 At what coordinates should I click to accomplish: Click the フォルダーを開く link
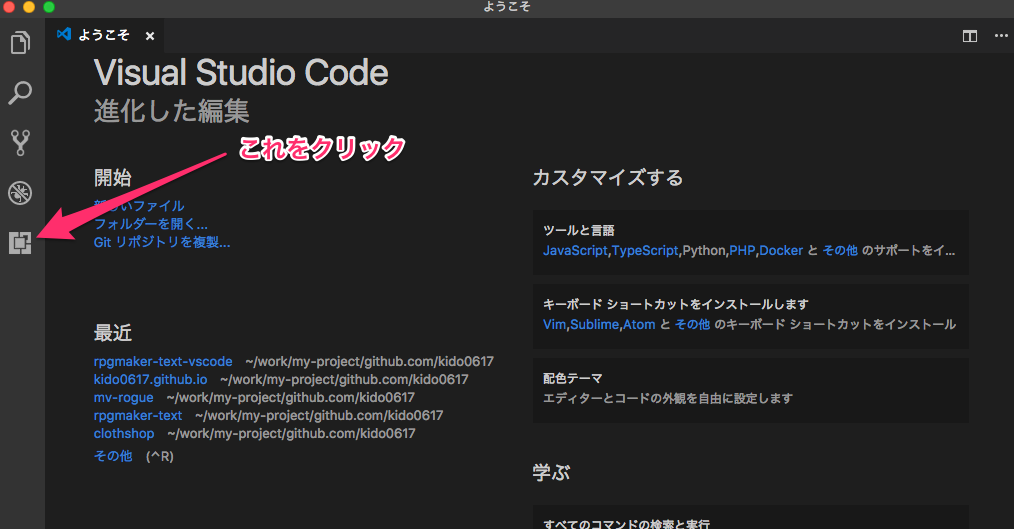(151, 224)
